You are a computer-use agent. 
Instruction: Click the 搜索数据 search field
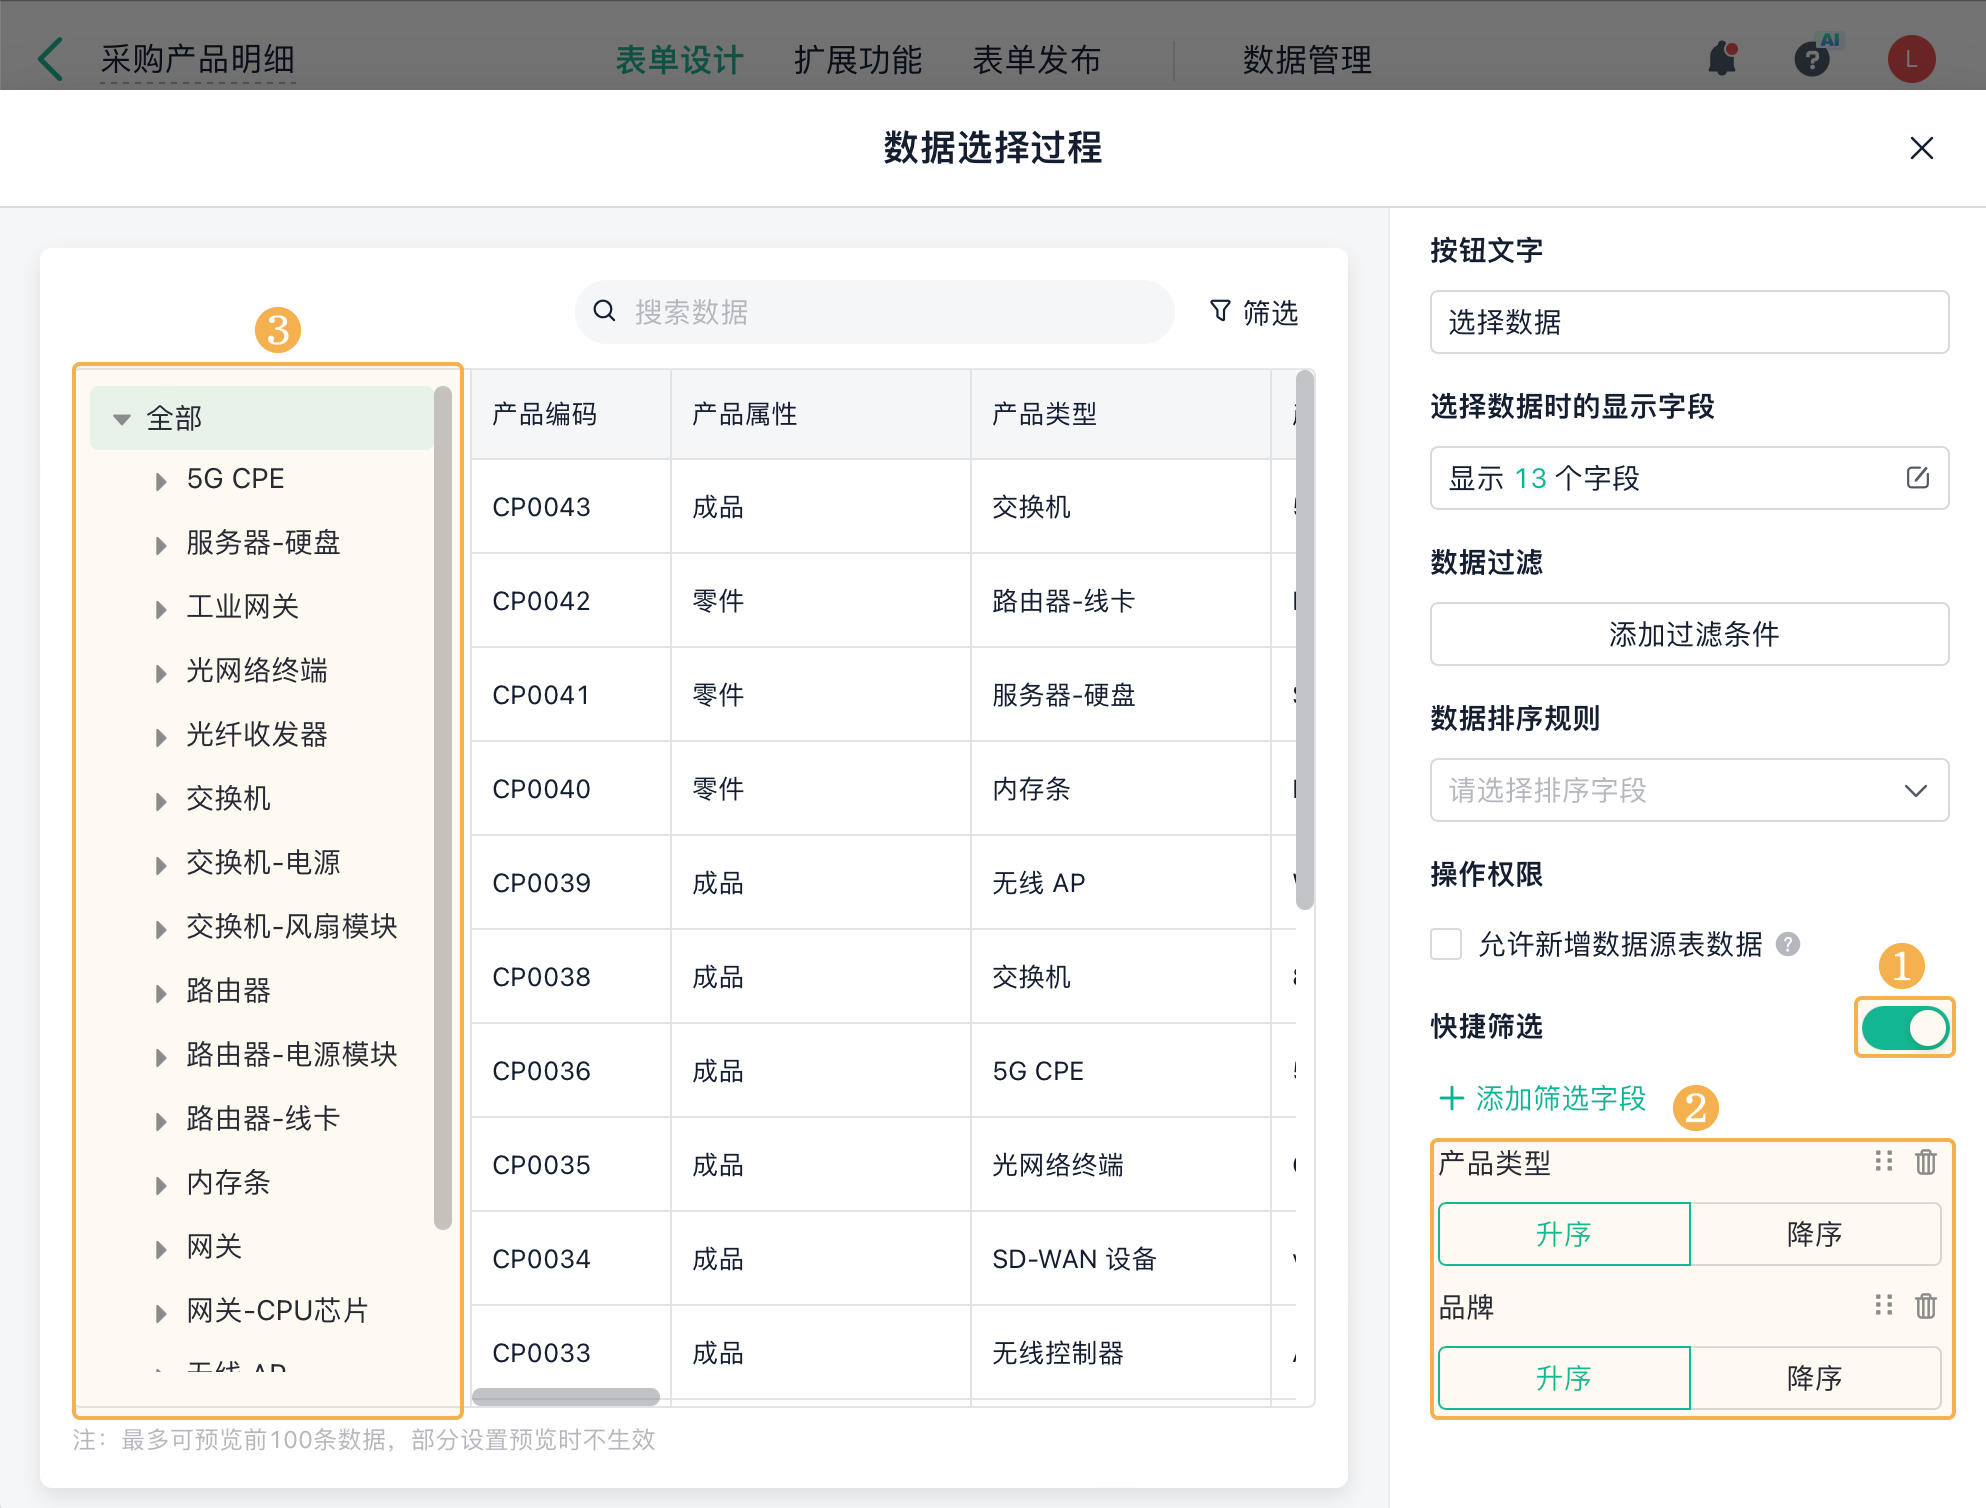874,312
